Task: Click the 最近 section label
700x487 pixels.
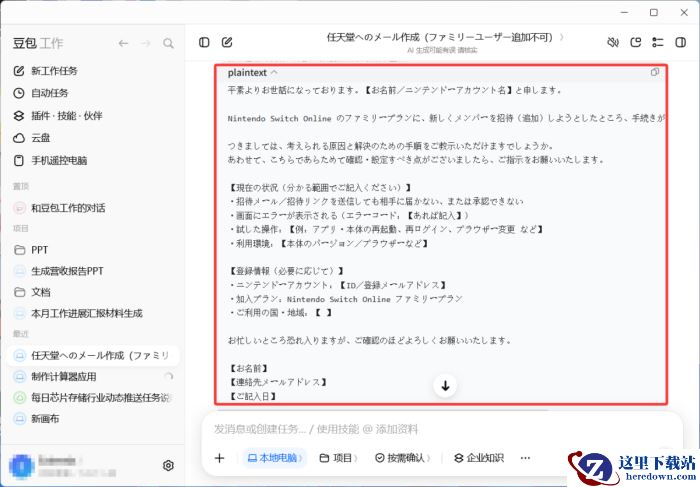Action: click(21, 334)
